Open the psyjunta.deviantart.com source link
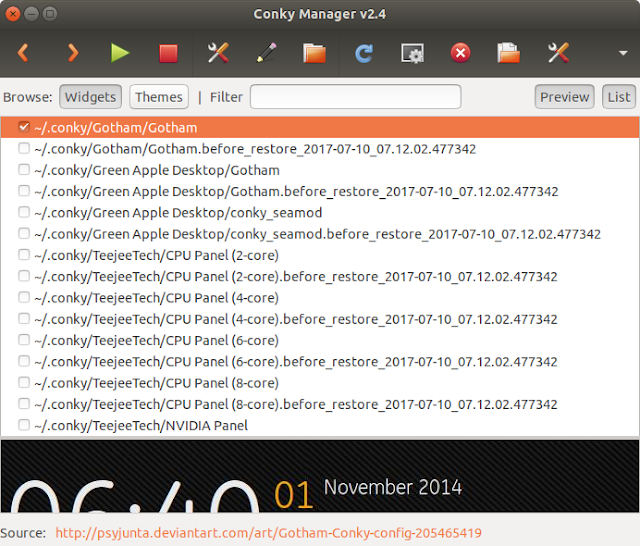640x546 pixels. click(x=269, y=533)
